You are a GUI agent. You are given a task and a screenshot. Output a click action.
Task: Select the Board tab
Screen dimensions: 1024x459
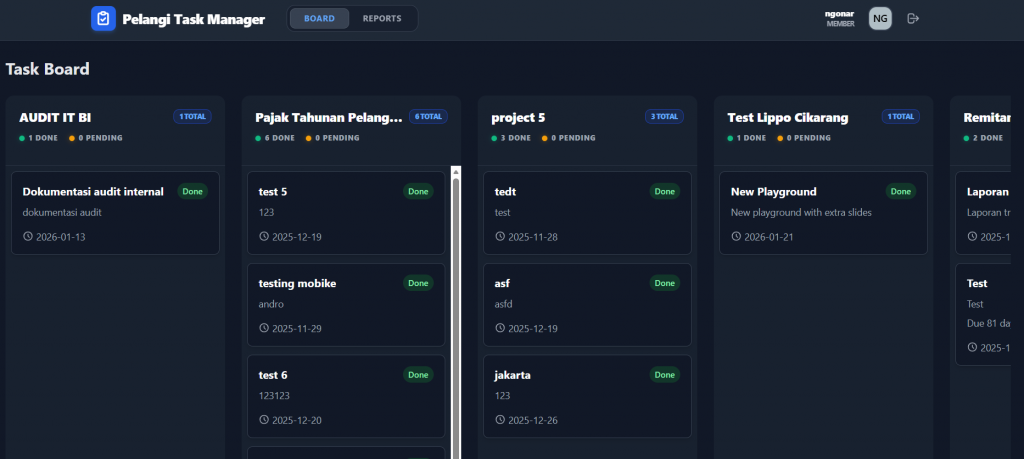click(320, 18)
